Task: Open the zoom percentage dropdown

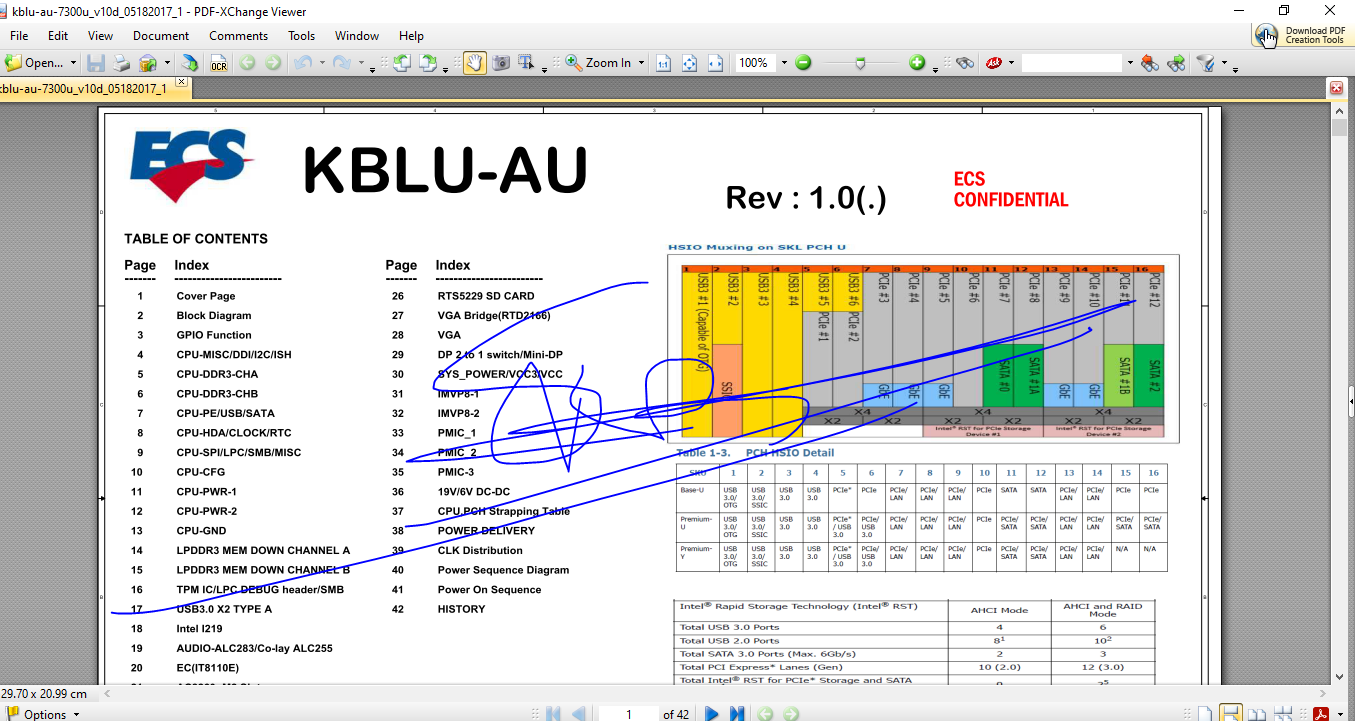Action: [784, 63]
